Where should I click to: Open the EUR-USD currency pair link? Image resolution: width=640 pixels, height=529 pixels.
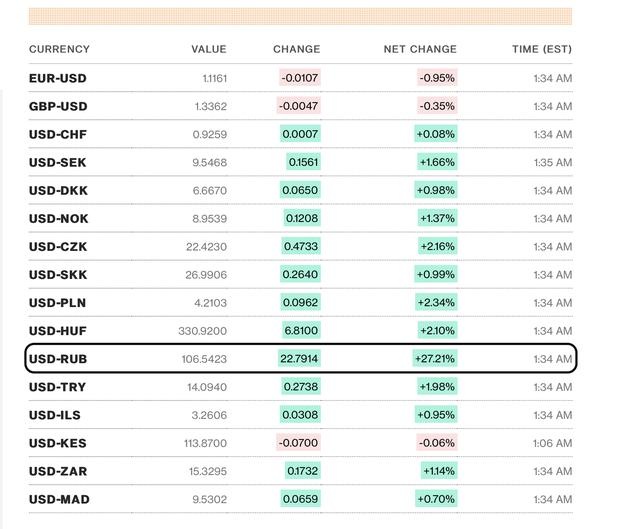[58, 78]
